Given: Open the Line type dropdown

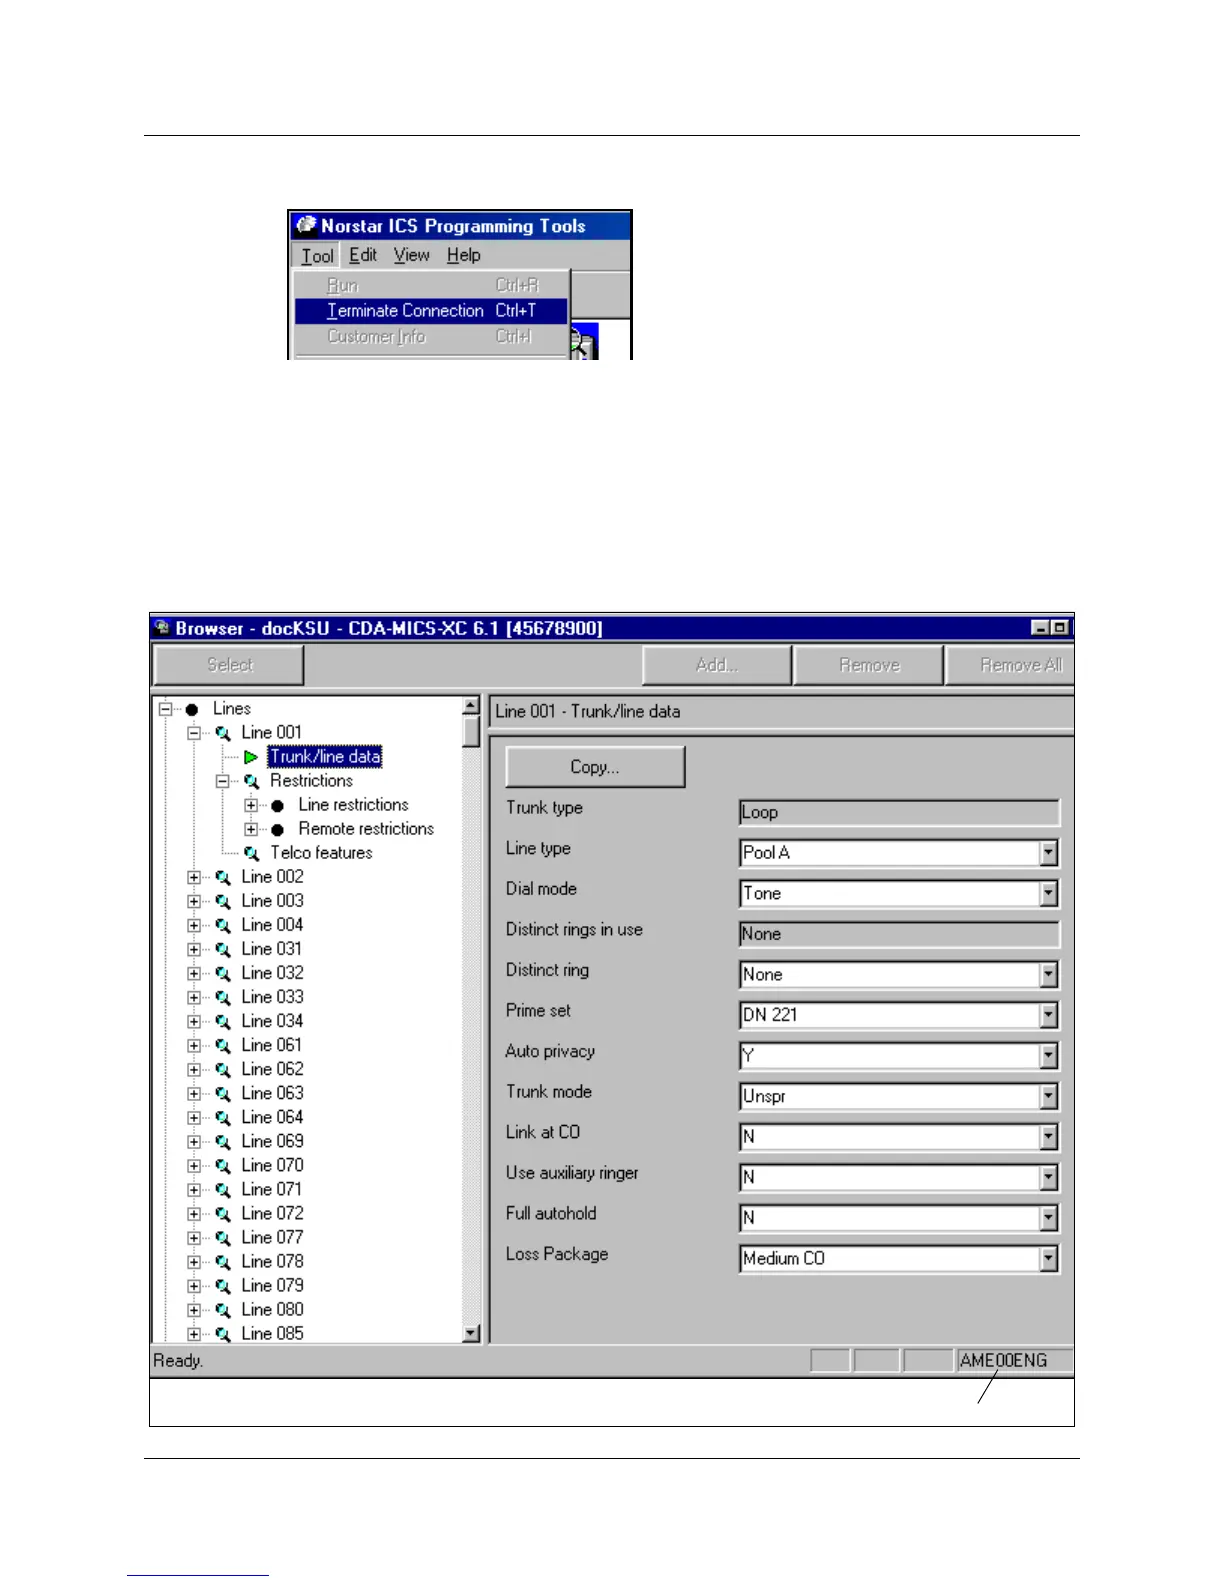Looking at the screenshot, I should 1048,853.
